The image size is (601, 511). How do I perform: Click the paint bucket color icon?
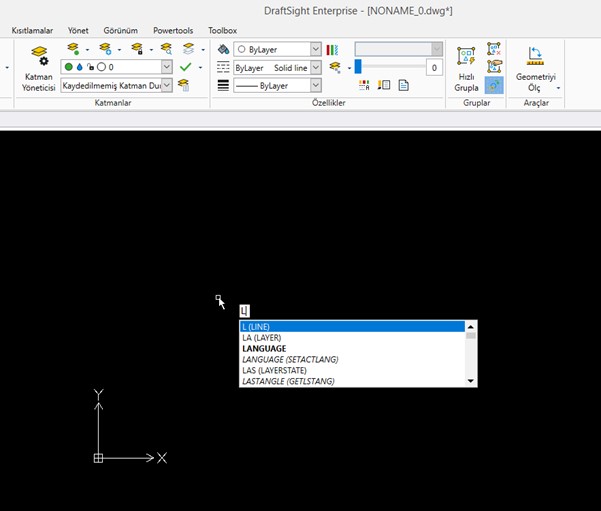223,49
